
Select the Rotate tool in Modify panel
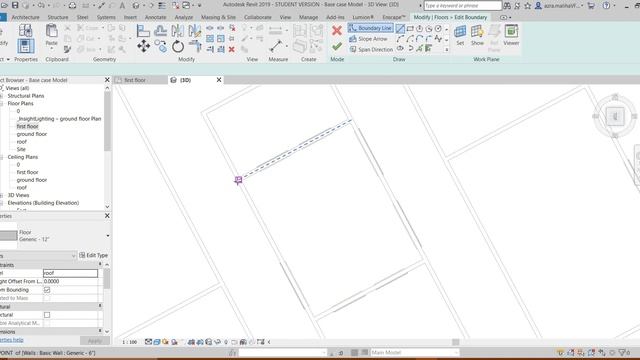pyautogui.click(x=178, y=47)
